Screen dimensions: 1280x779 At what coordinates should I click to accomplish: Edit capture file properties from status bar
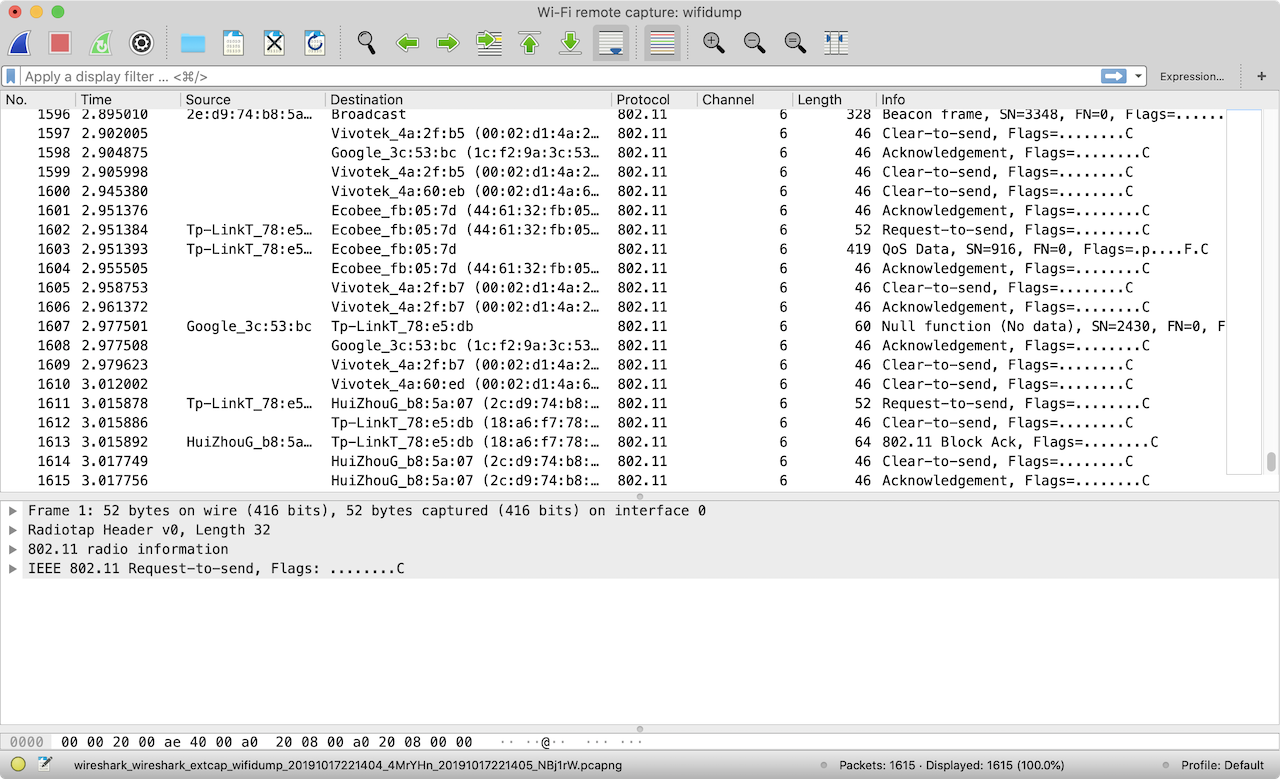(x=45, y=765)
